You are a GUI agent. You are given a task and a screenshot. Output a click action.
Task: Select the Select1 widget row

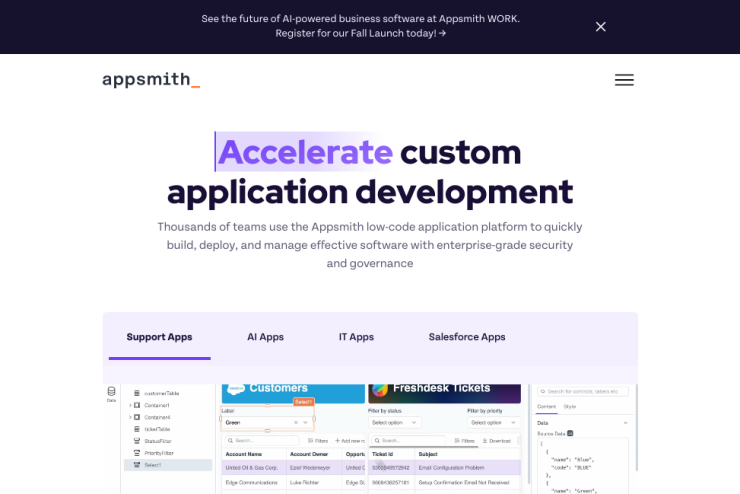pyautogui.click(x=168, y=465)
